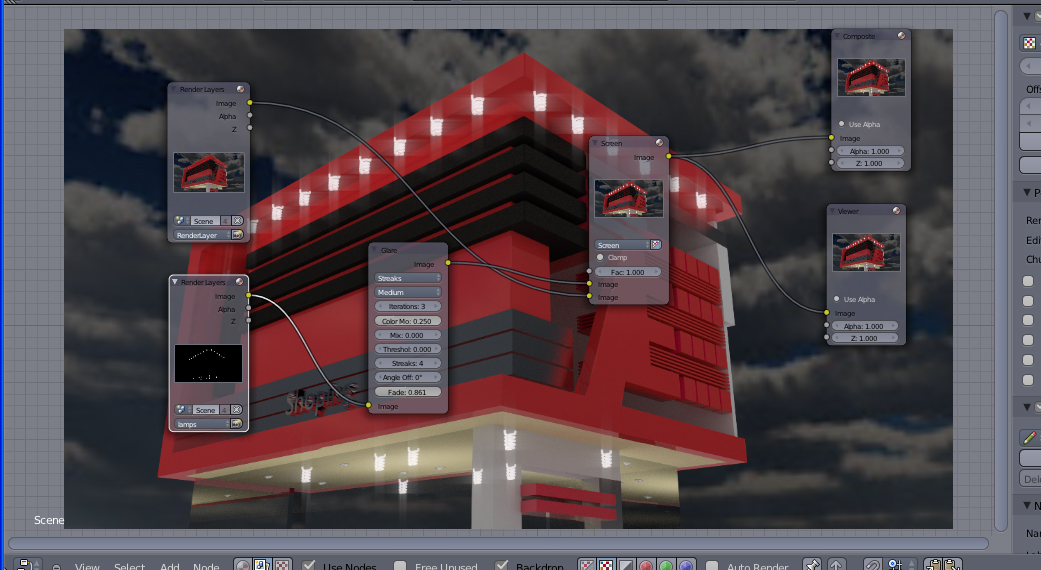1041x570 pixels.
Task: Click preview toggle sphere on lamps Render Layers node
Action: tap(240, 281)
